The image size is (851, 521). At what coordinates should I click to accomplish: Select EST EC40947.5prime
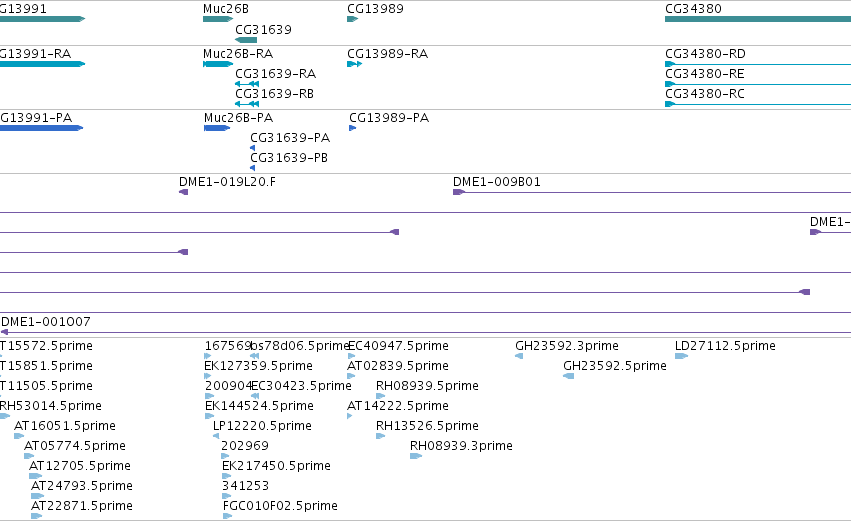point(398,346)
